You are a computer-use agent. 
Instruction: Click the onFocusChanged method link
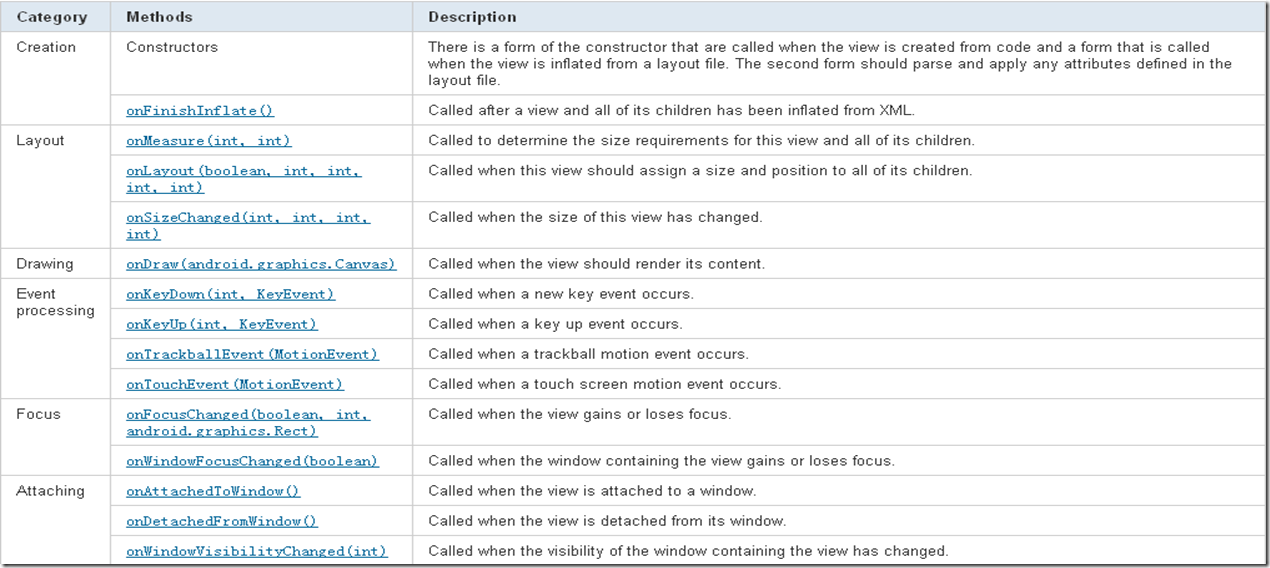pos(248,422)
